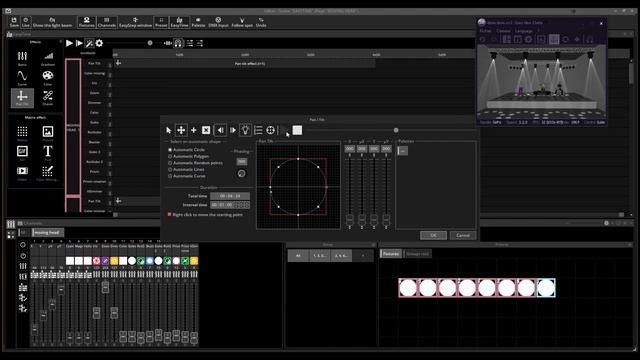Select the arrow pointer tool in Pan/Tilt dialog
Viewport: 640px width, 360px height.
169,130
